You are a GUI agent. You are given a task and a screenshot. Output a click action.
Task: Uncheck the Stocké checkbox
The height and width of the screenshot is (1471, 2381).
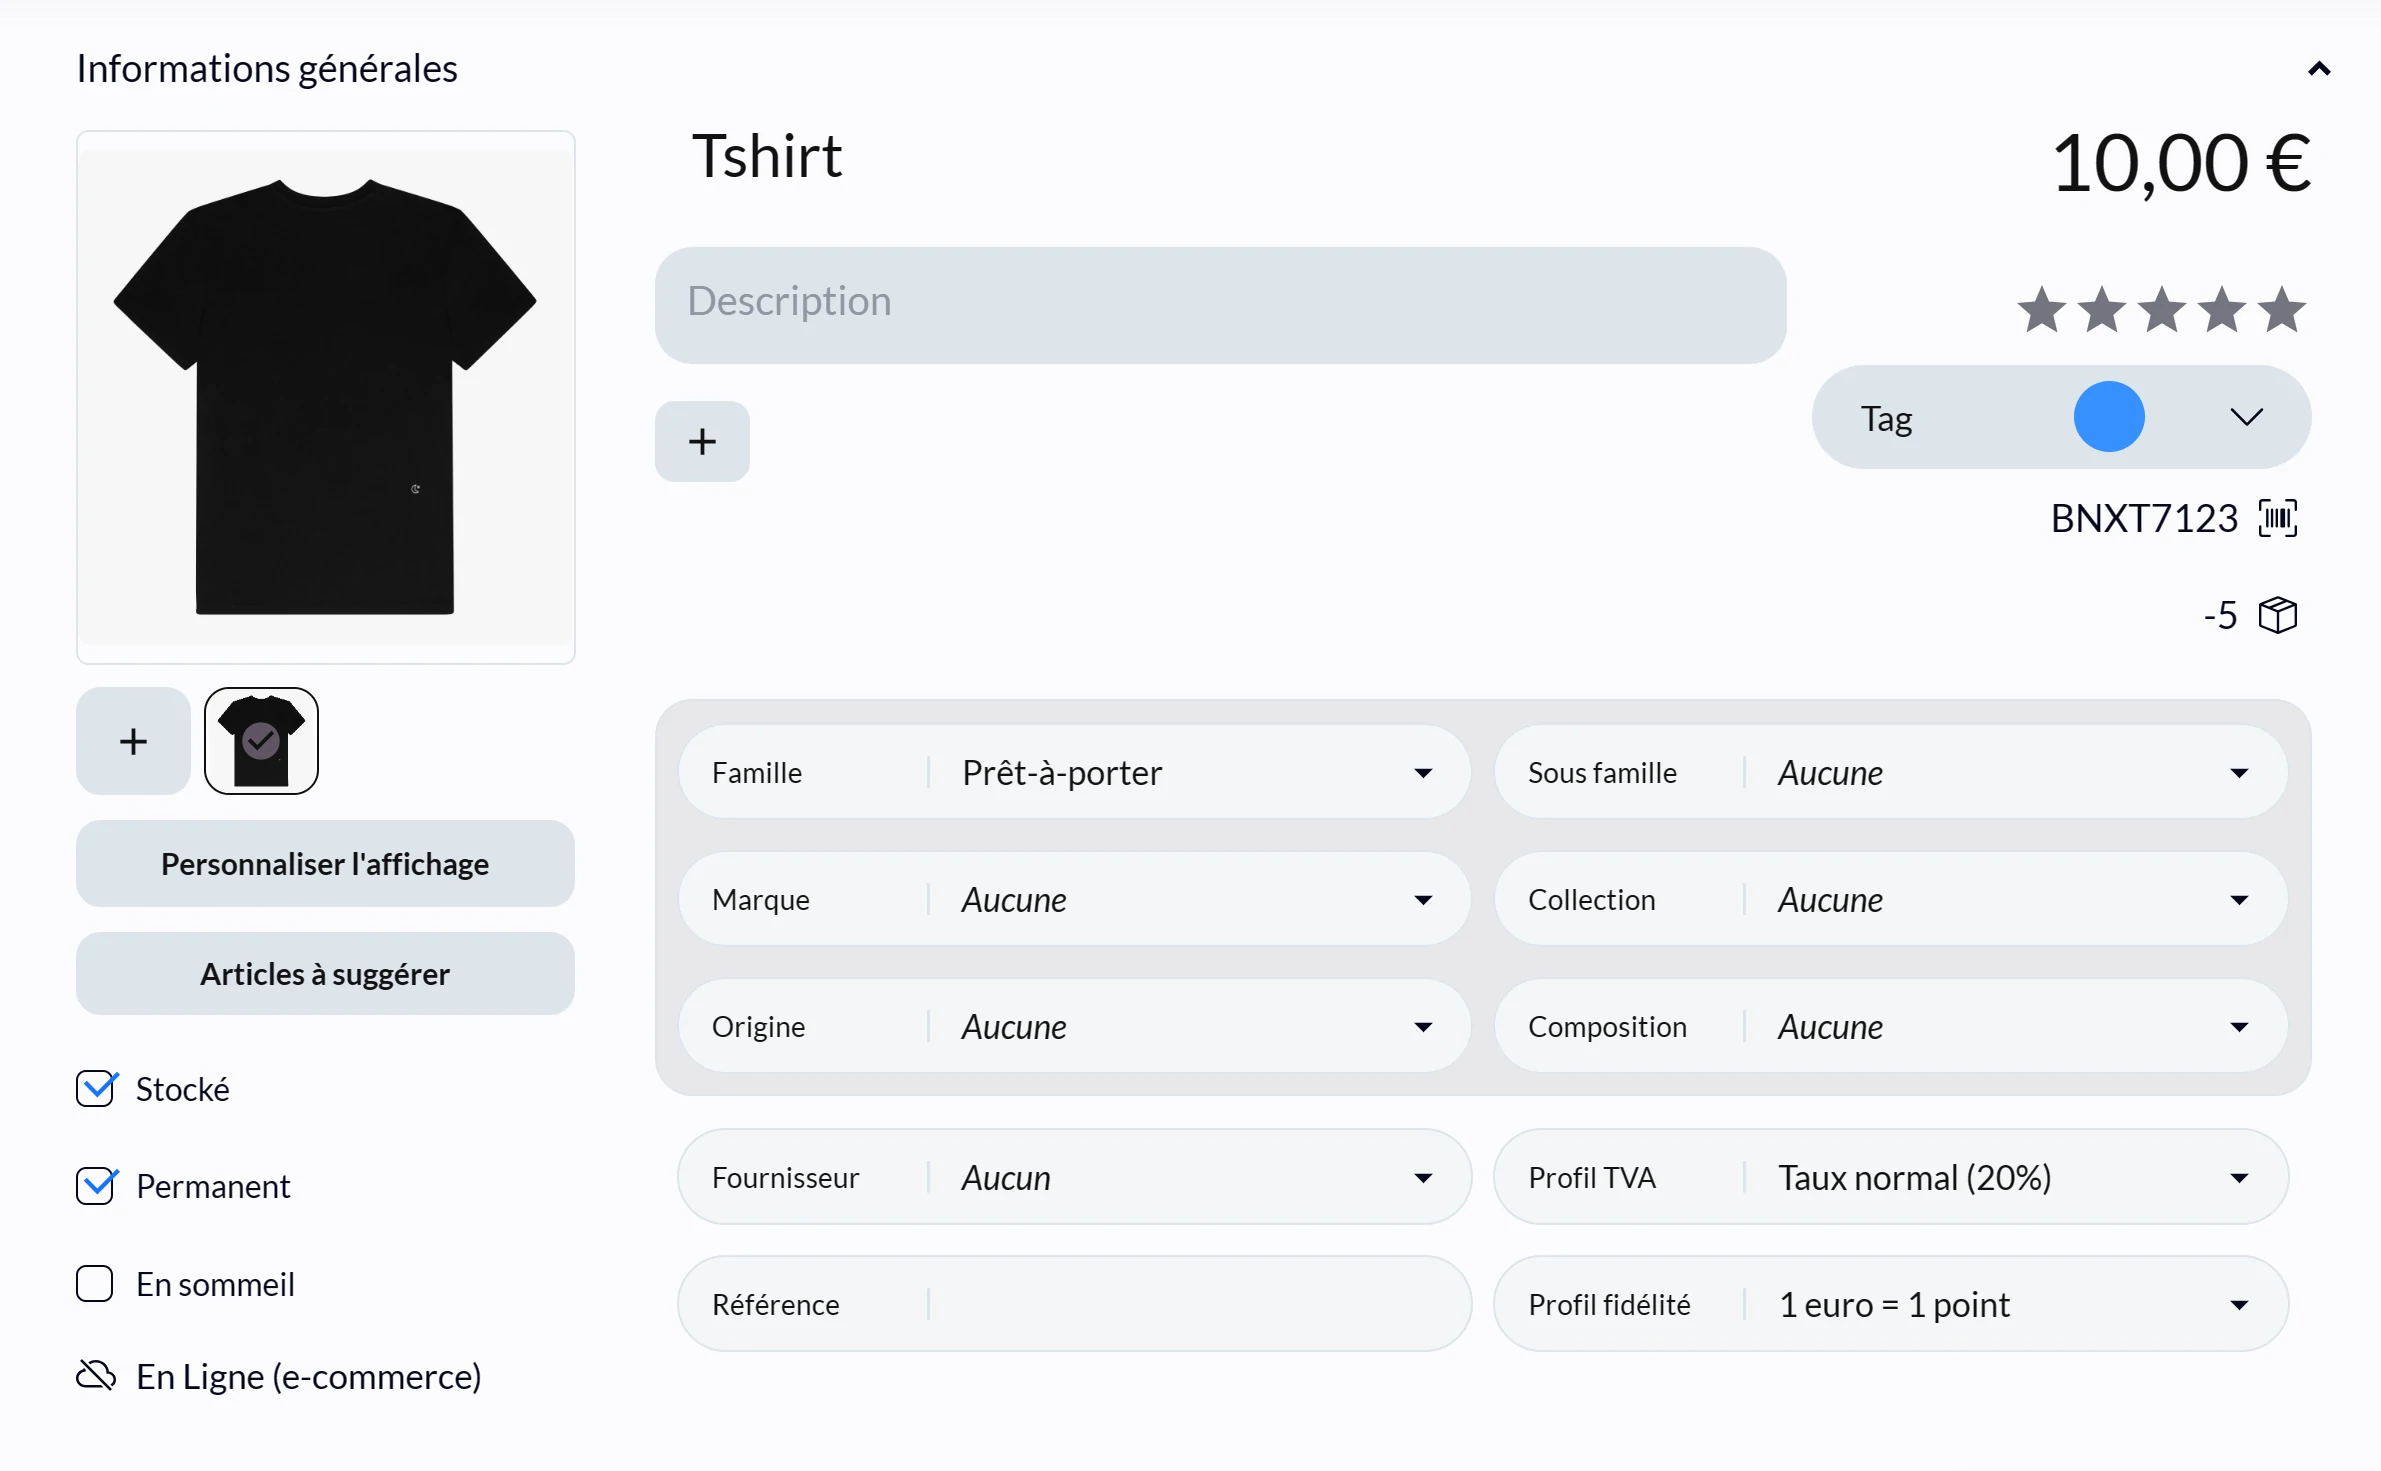[x=96, y=1089]
